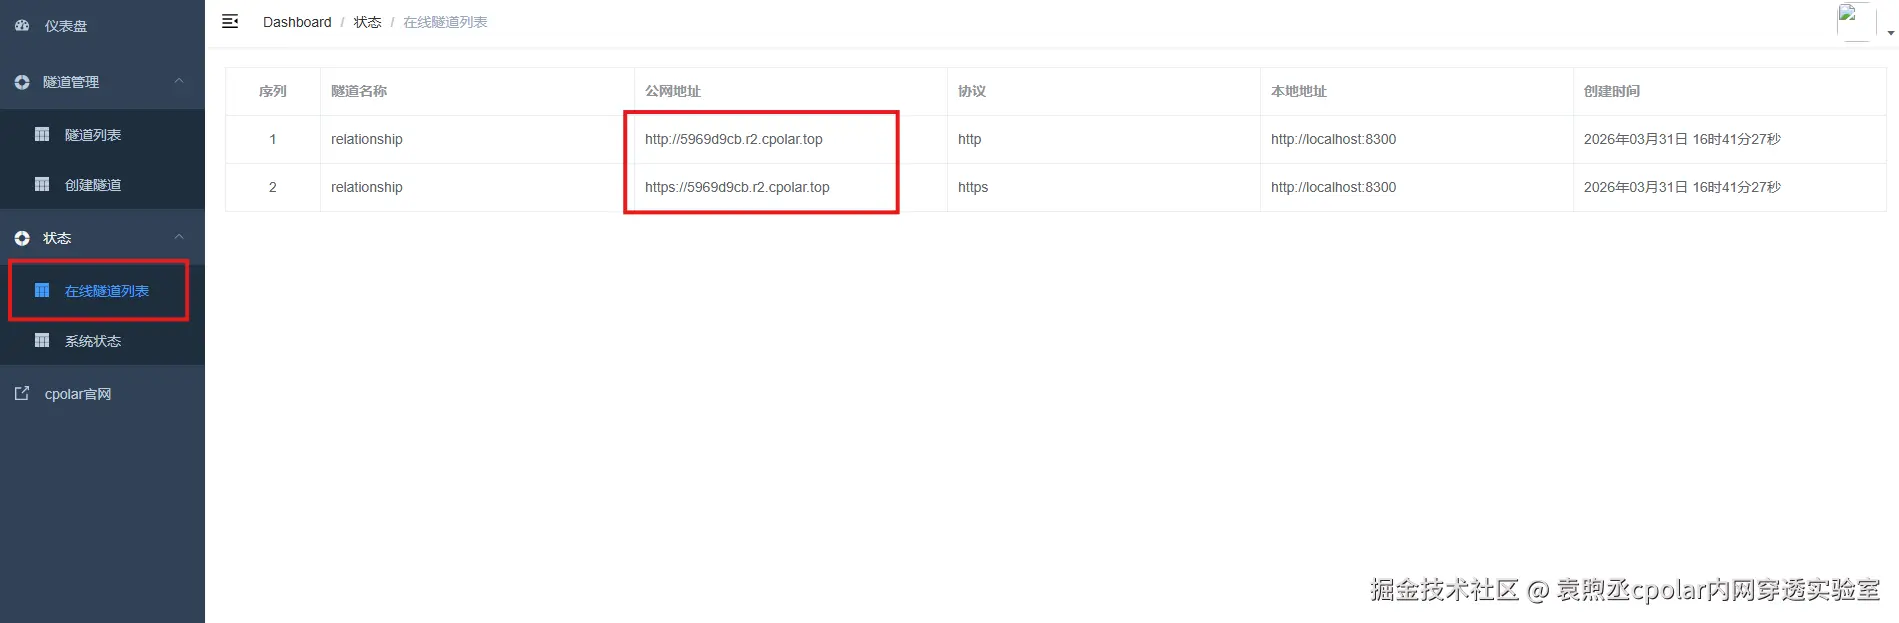This screenshot has width=1899, height=623.
Task: Click localhost:8300 in the https row
Action: pyautogui.click(x=1334, y=187)
